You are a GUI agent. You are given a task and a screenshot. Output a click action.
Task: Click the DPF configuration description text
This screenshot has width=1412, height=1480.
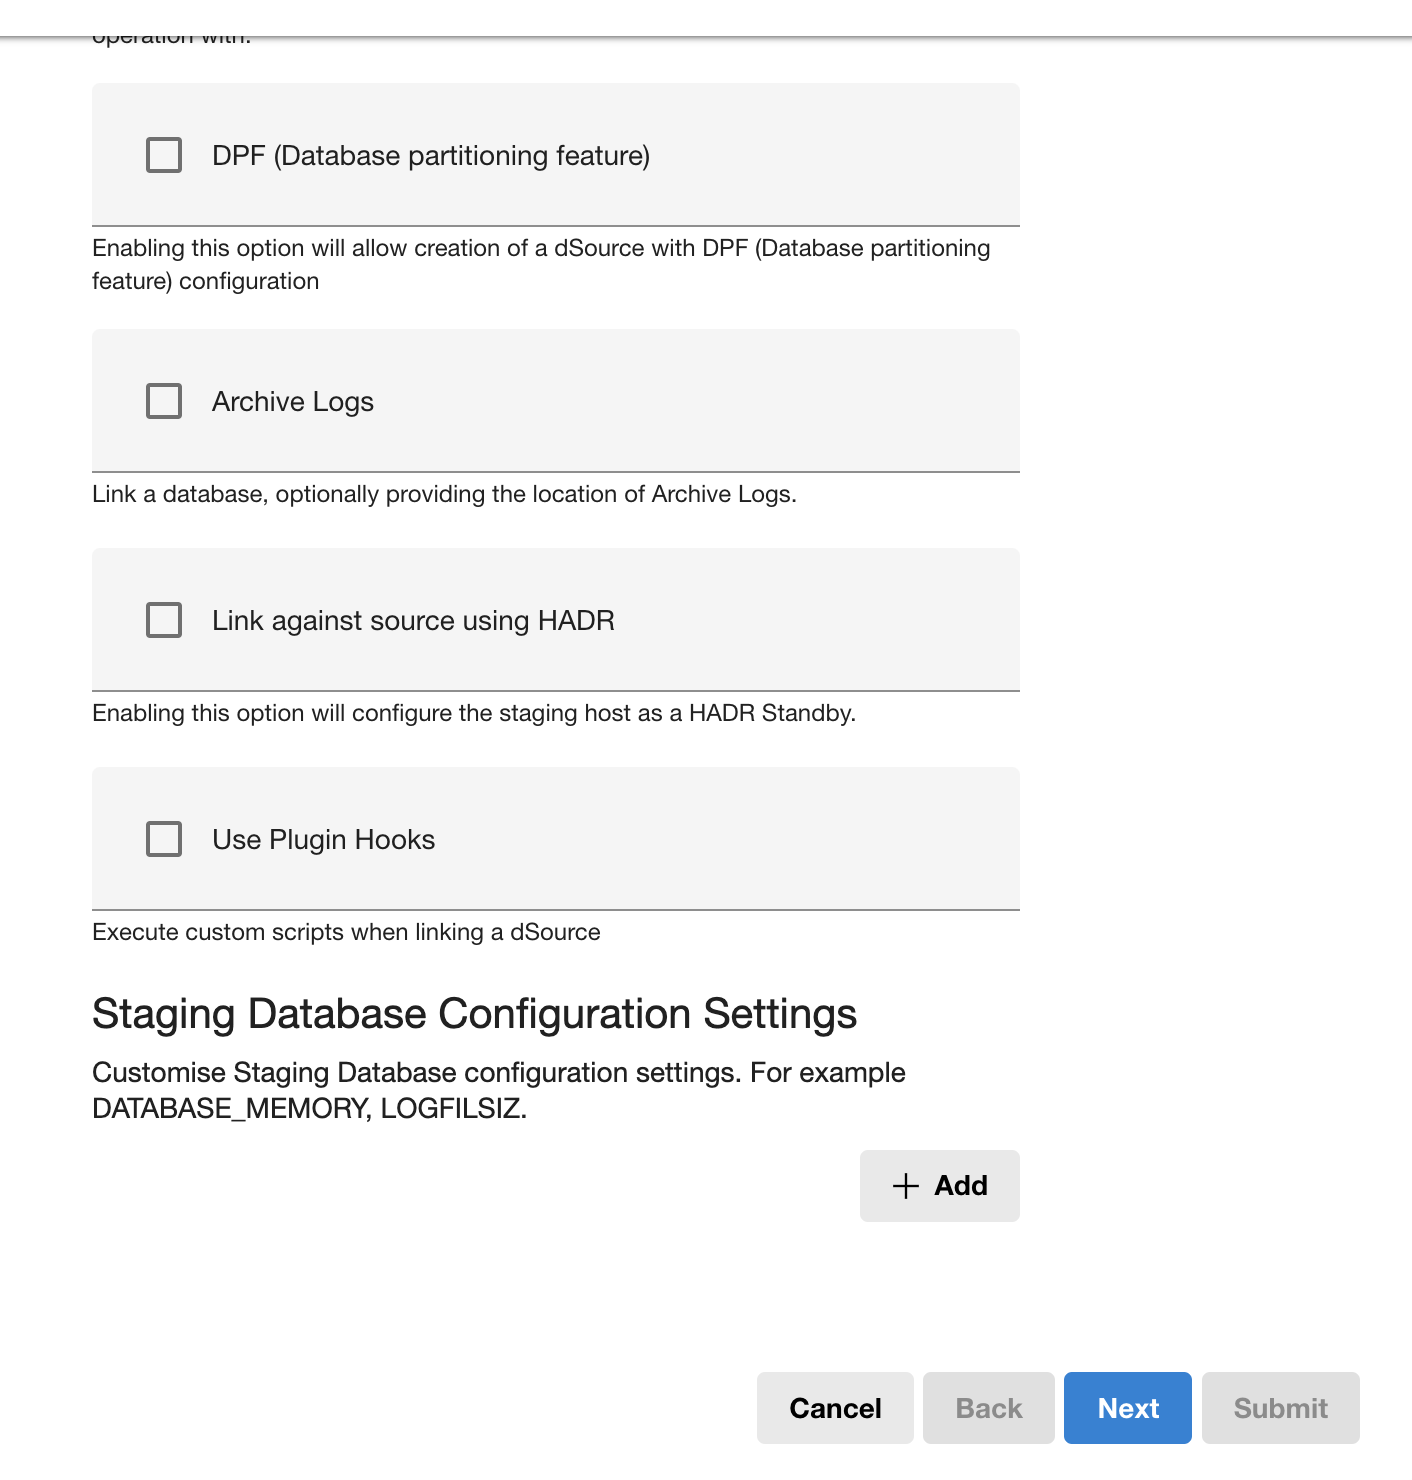[x=541, y=264]
